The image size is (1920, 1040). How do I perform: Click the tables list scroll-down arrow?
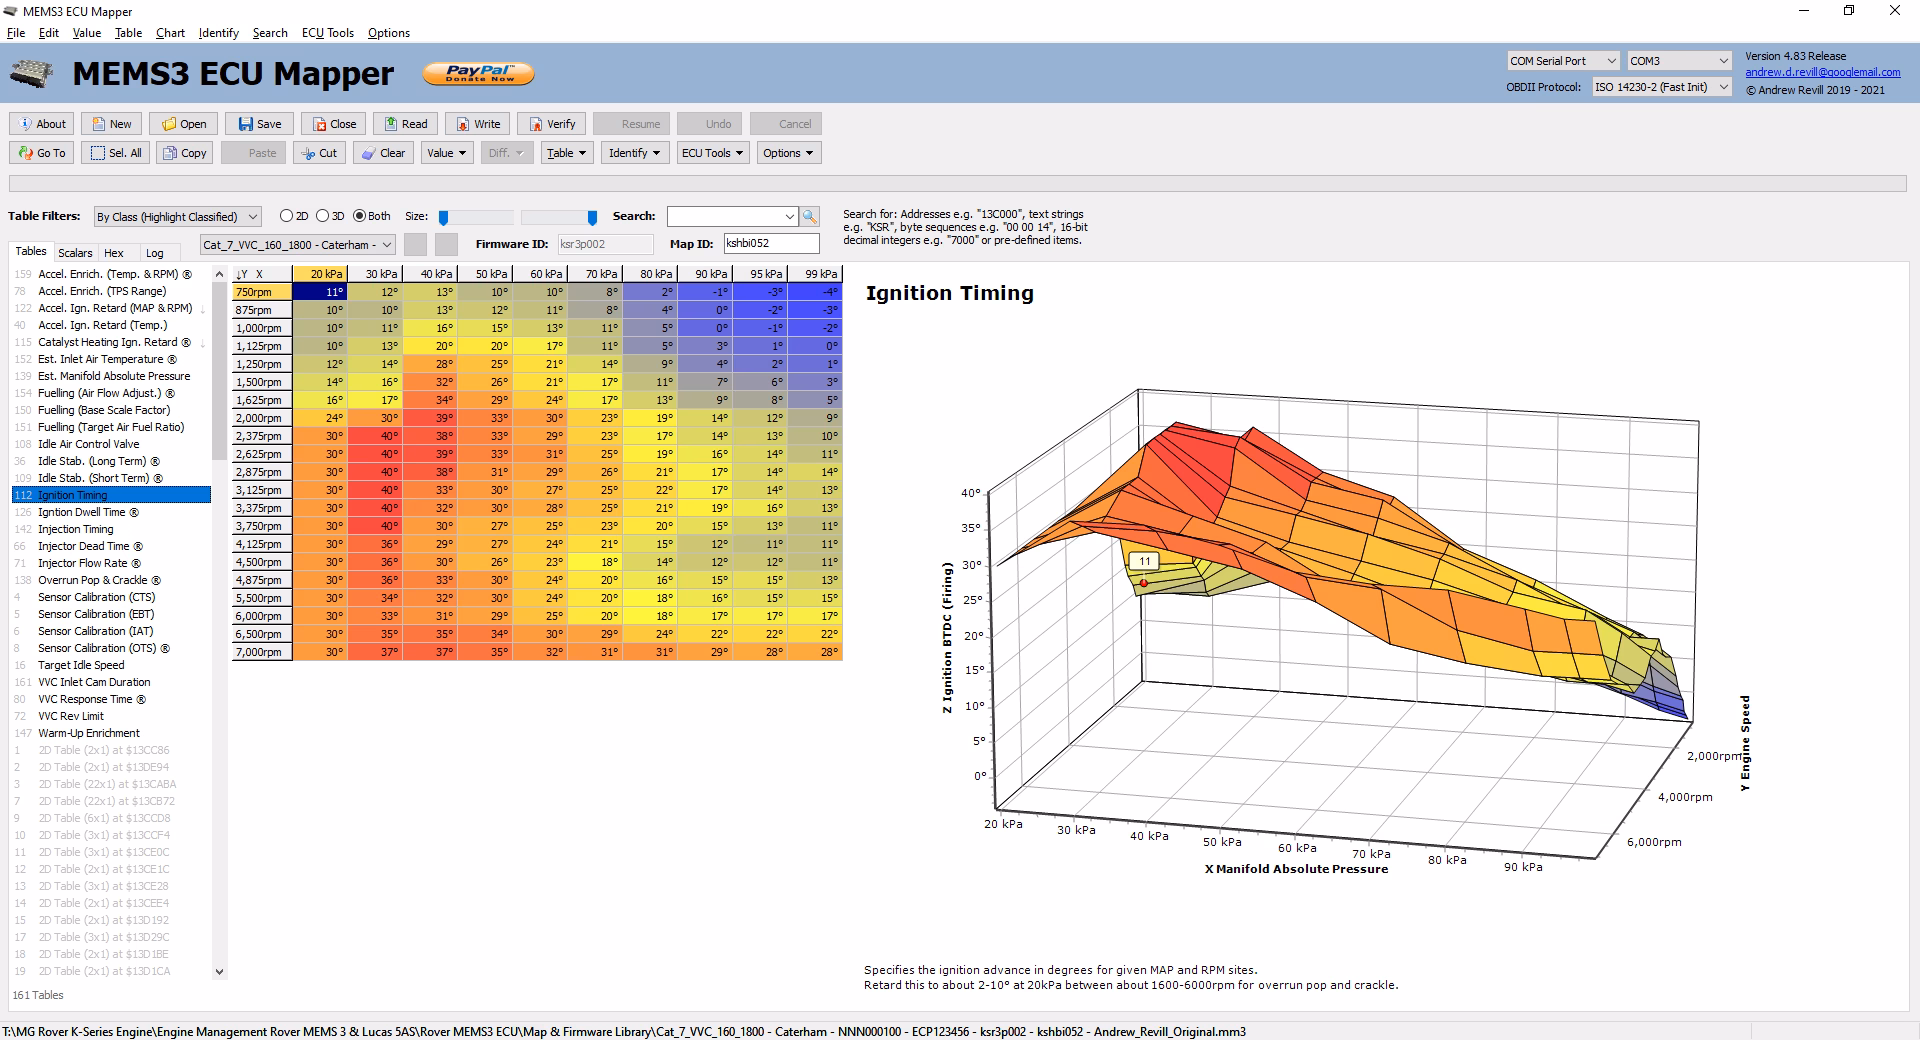pyautogui.click(x=220, y=971)
